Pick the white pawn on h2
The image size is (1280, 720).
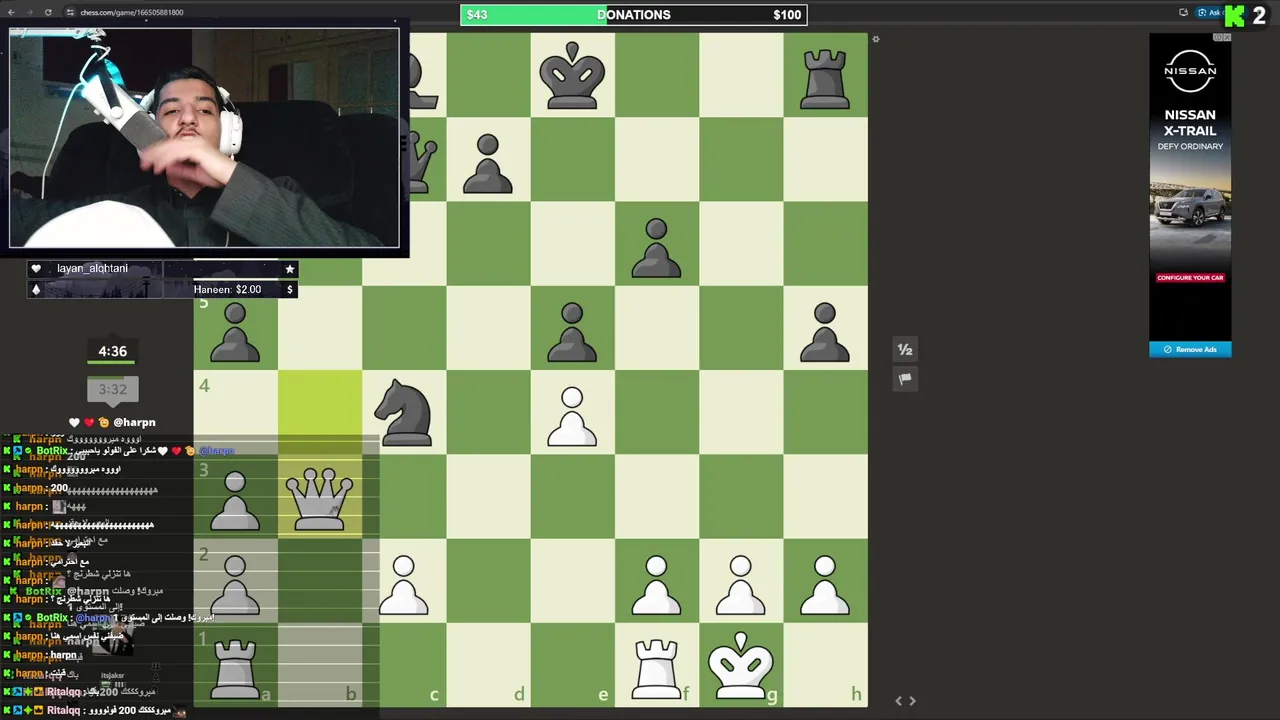(x=825, y=586)
